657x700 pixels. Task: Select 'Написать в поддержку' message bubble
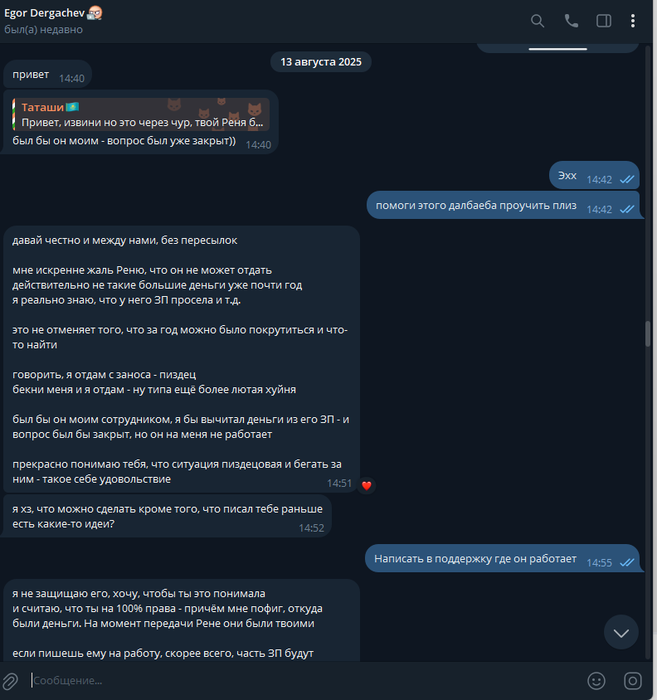tap(503, 558)
